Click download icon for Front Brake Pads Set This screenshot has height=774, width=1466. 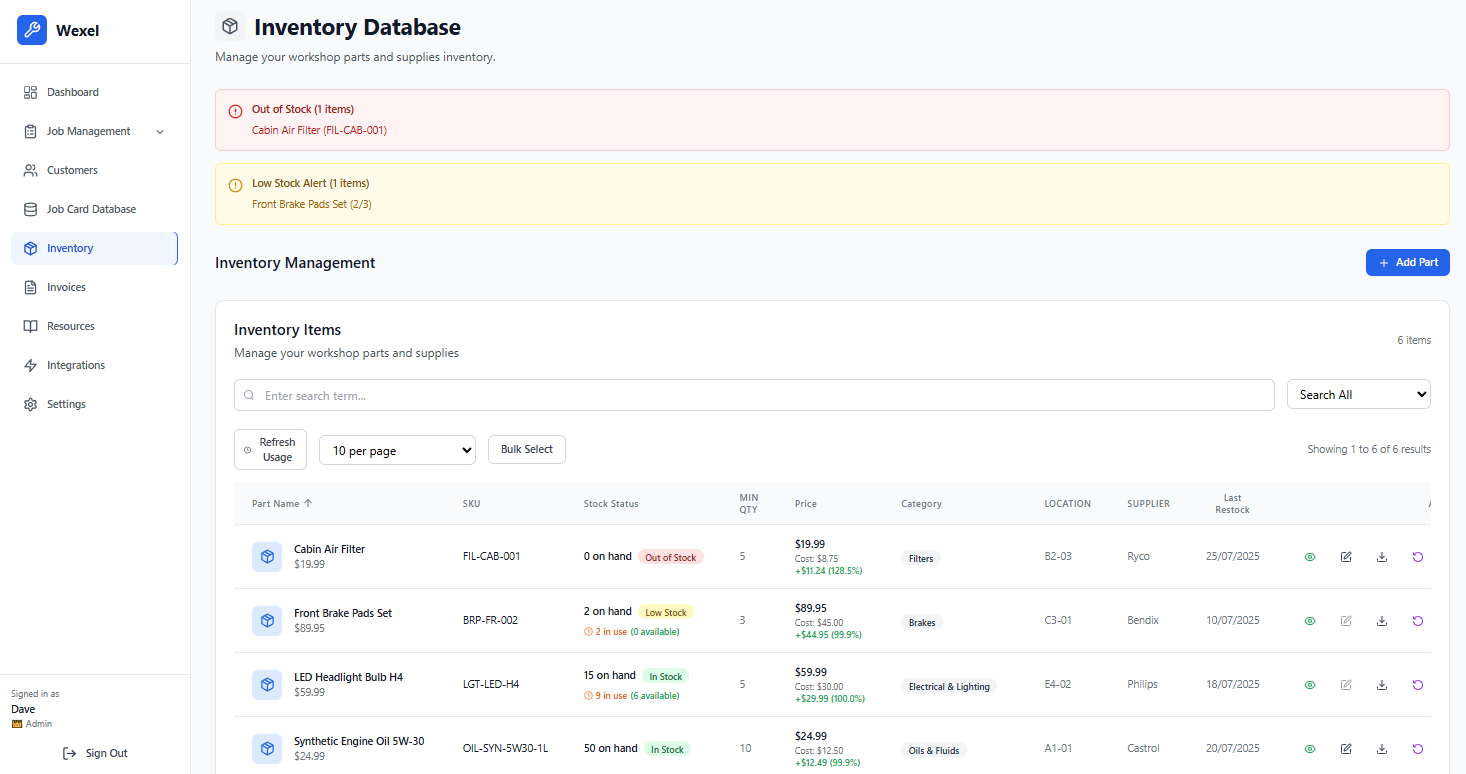pyautogui.click(x=1382, y=621)
